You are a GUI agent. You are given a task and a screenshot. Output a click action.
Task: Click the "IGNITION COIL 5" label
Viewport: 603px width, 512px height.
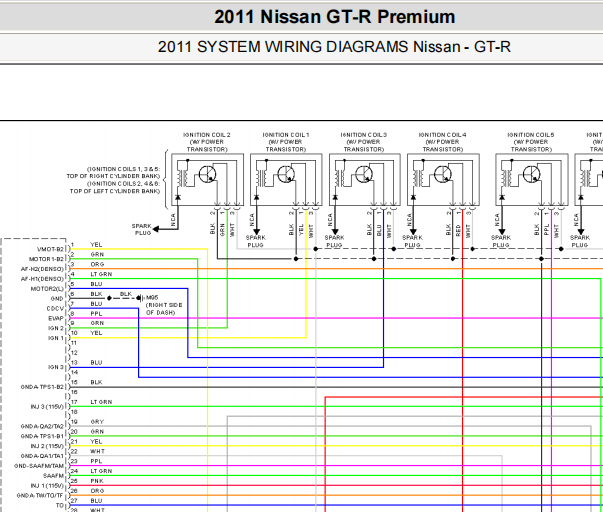(x=531, y=135)
